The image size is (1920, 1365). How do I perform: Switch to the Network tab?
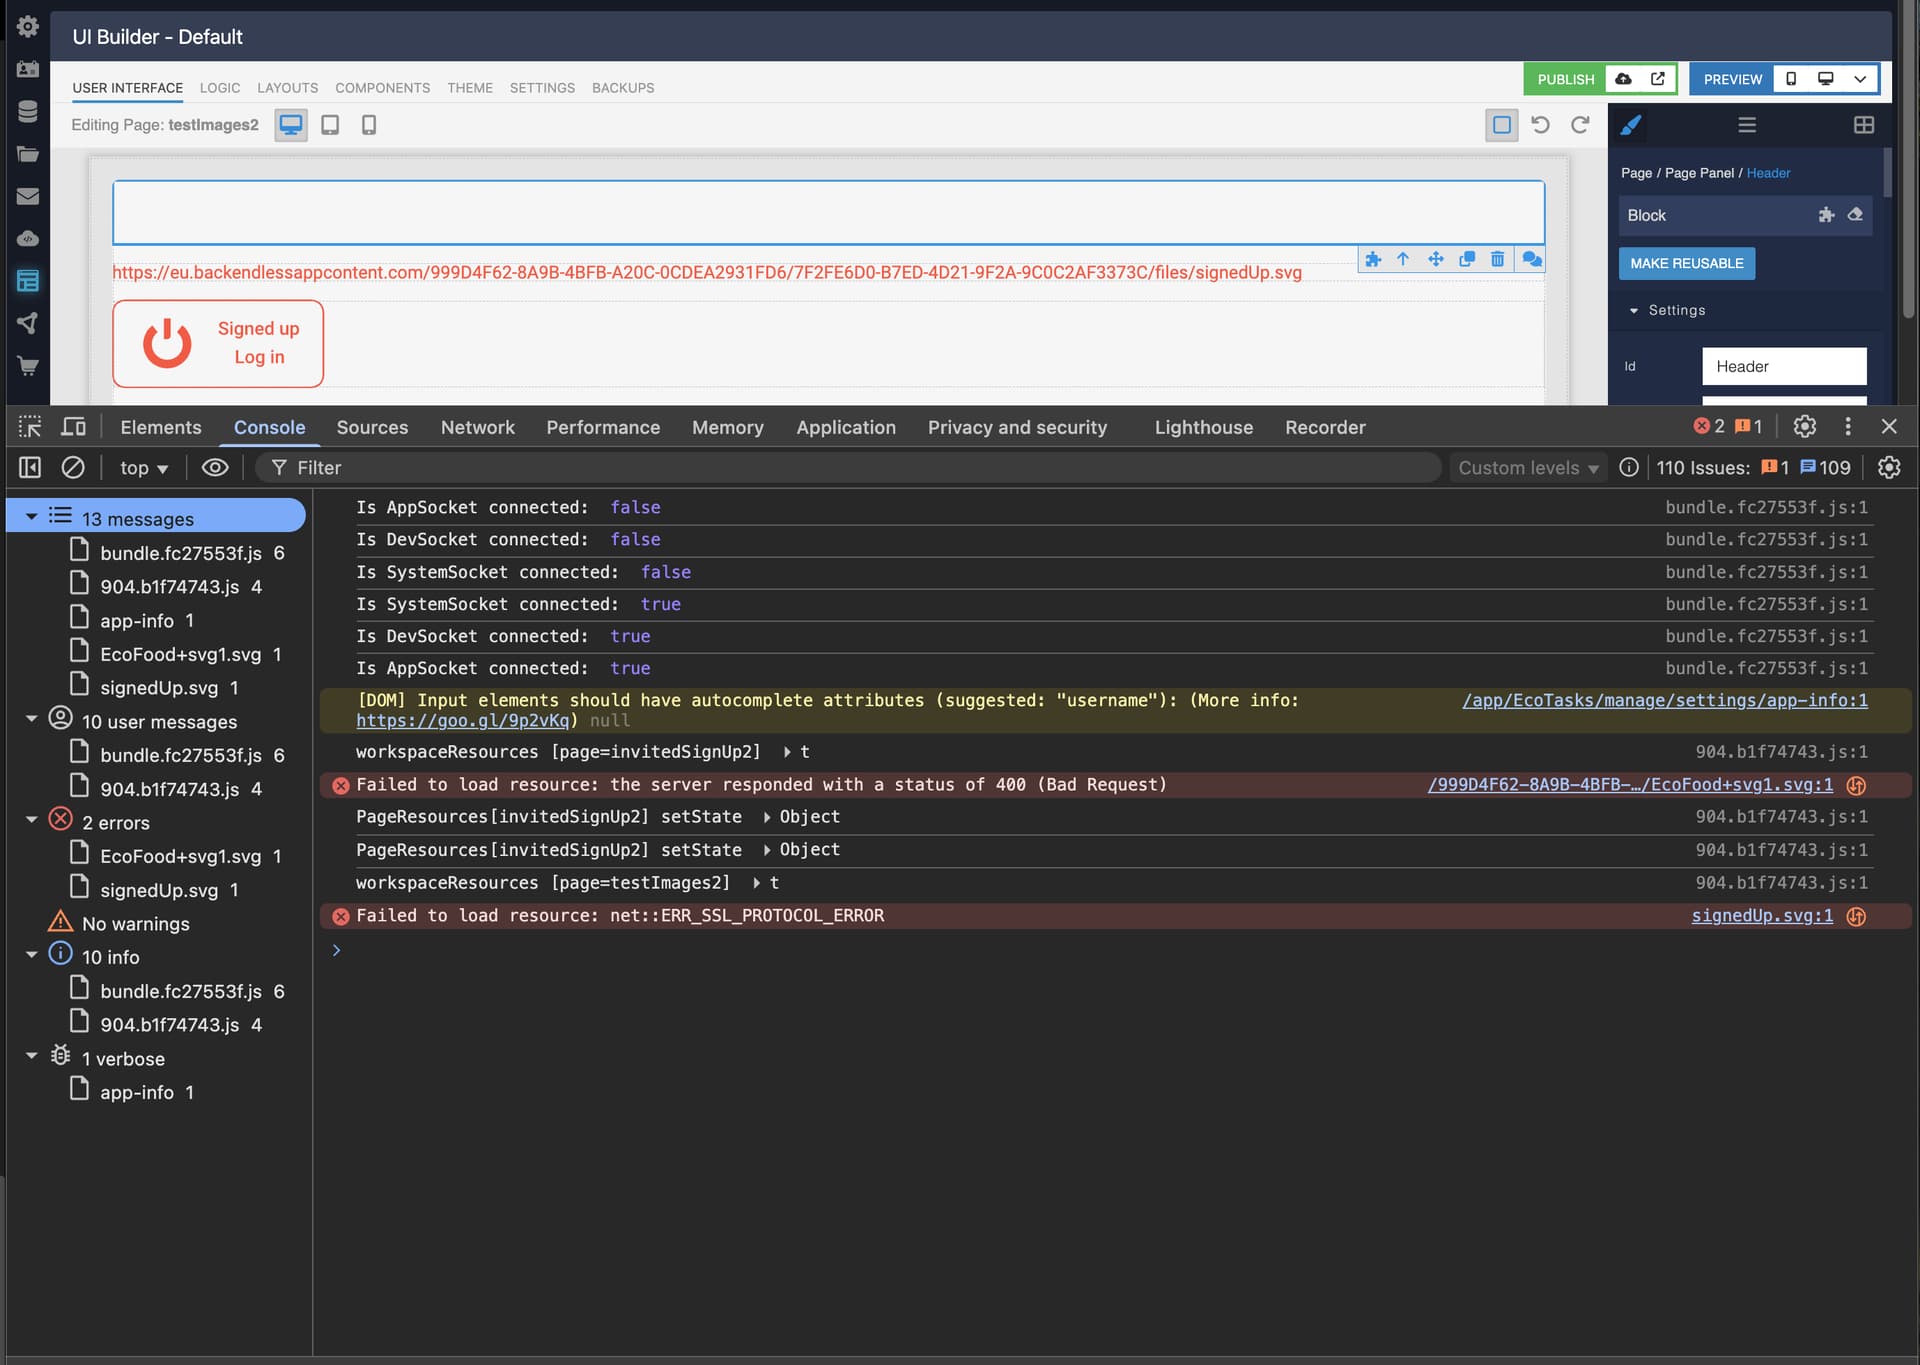477,427
